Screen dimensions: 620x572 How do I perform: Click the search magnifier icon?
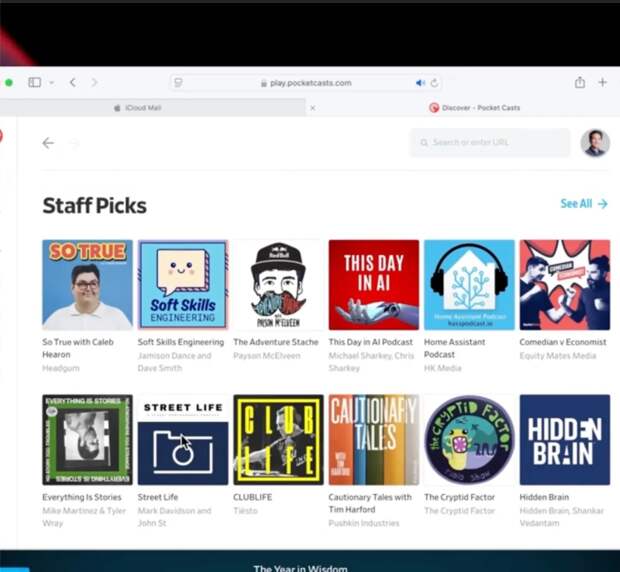point(424,142)
